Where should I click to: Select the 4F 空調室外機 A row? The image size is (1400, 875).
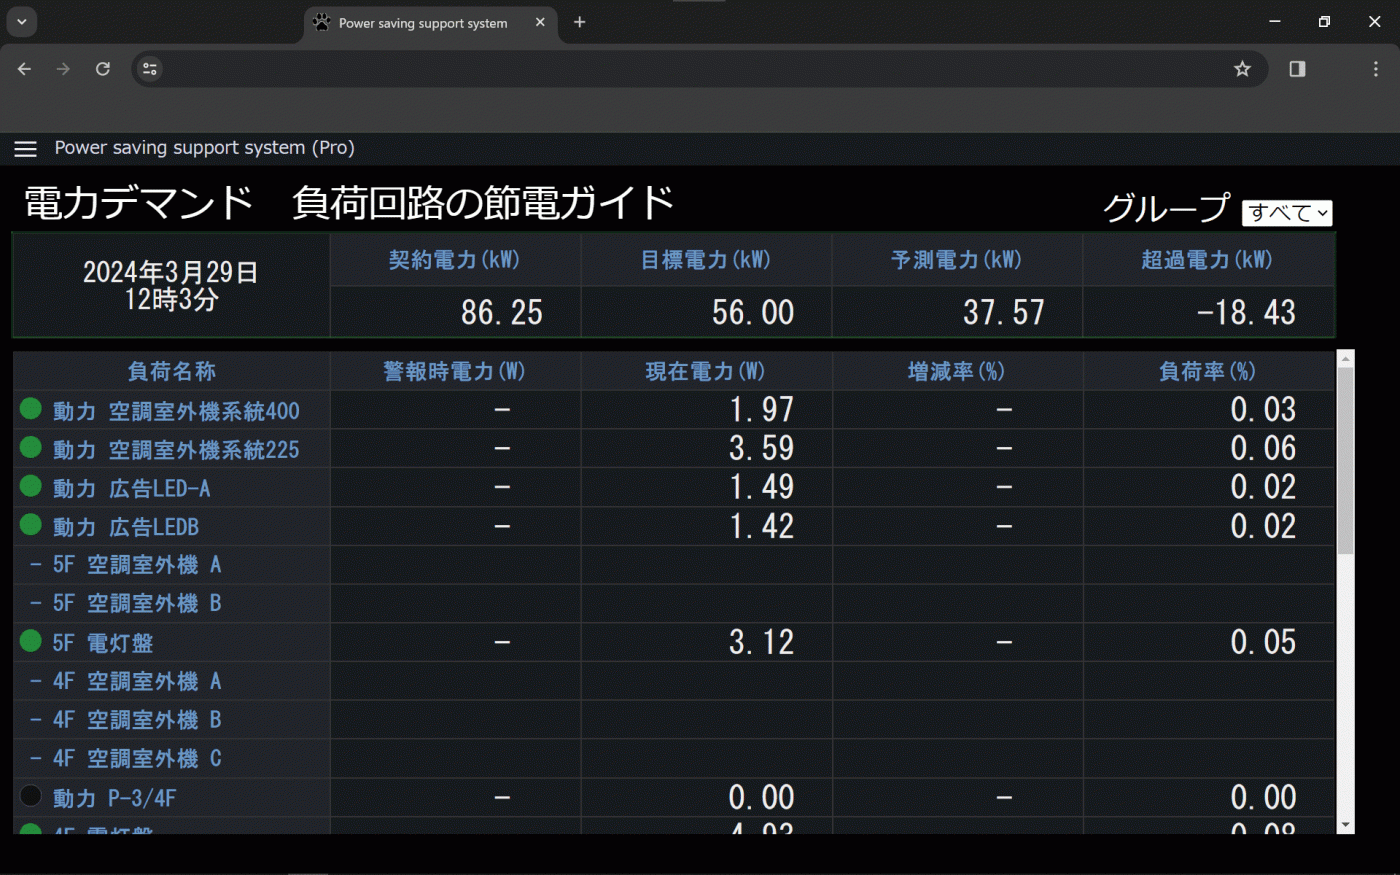[x=674, y=681]
